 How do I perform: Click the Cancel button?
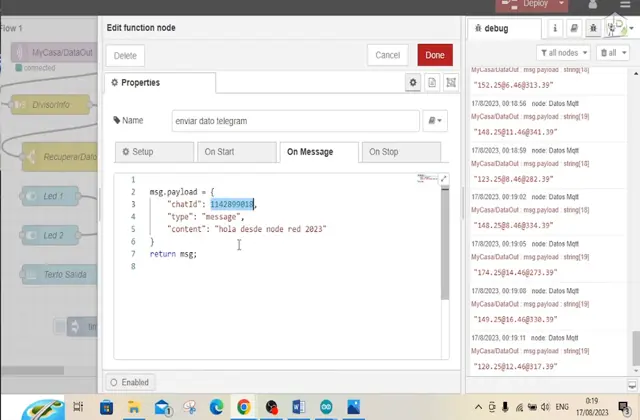[387, 56]
